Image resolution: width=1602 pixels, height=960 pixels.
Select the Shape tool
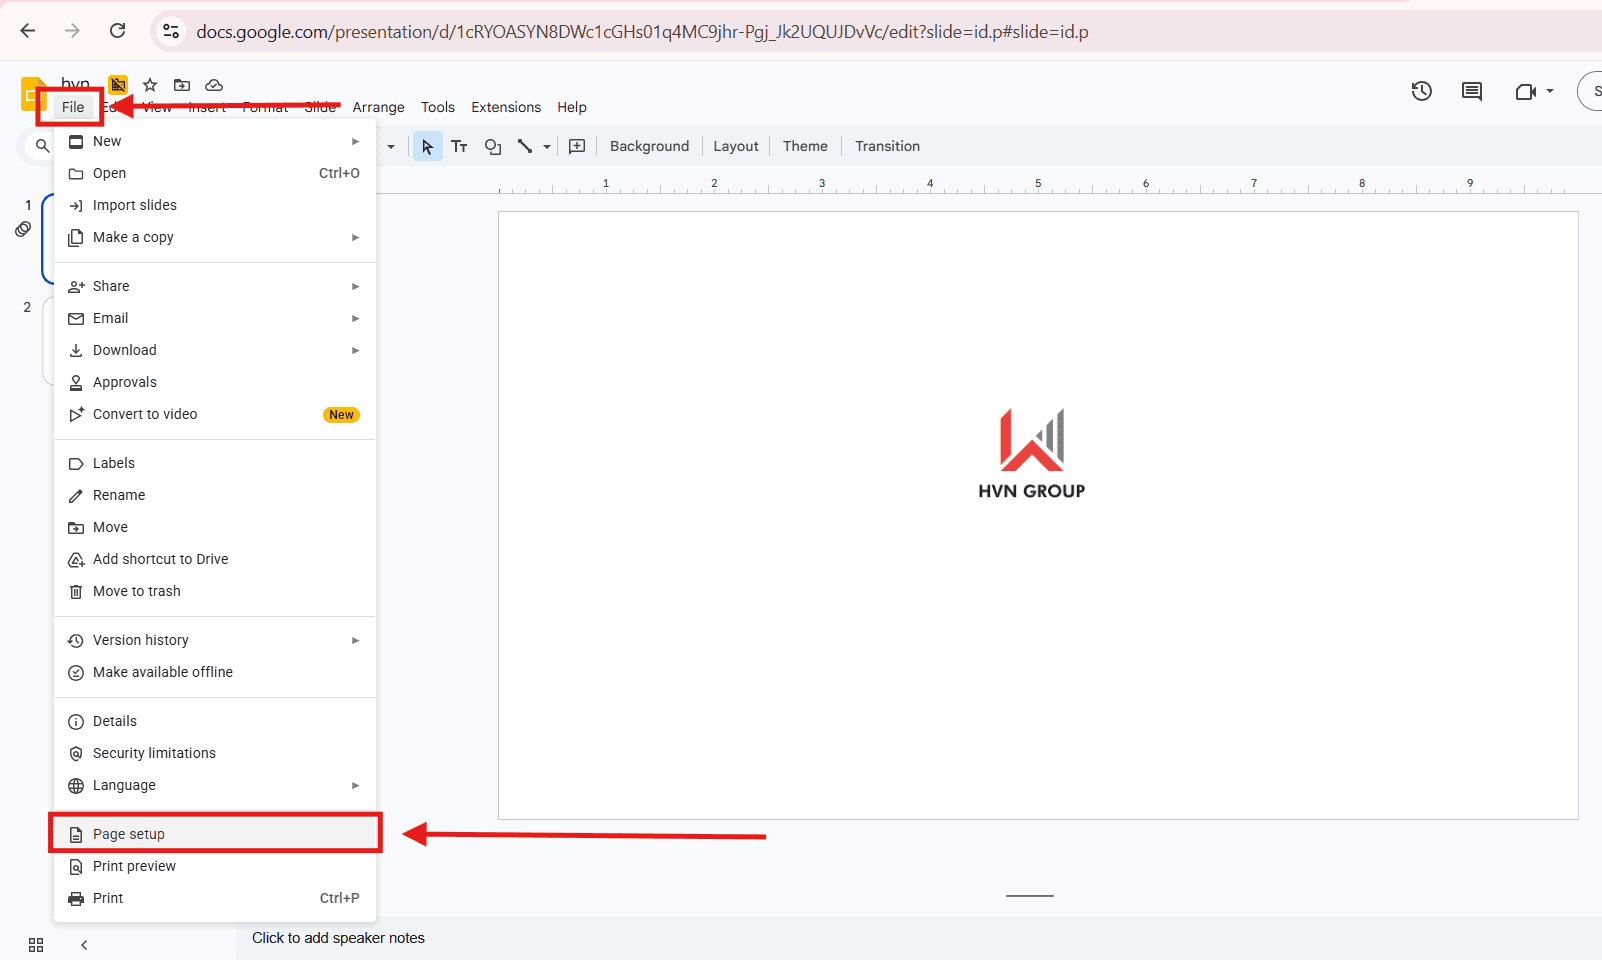(x=492, y=146)
